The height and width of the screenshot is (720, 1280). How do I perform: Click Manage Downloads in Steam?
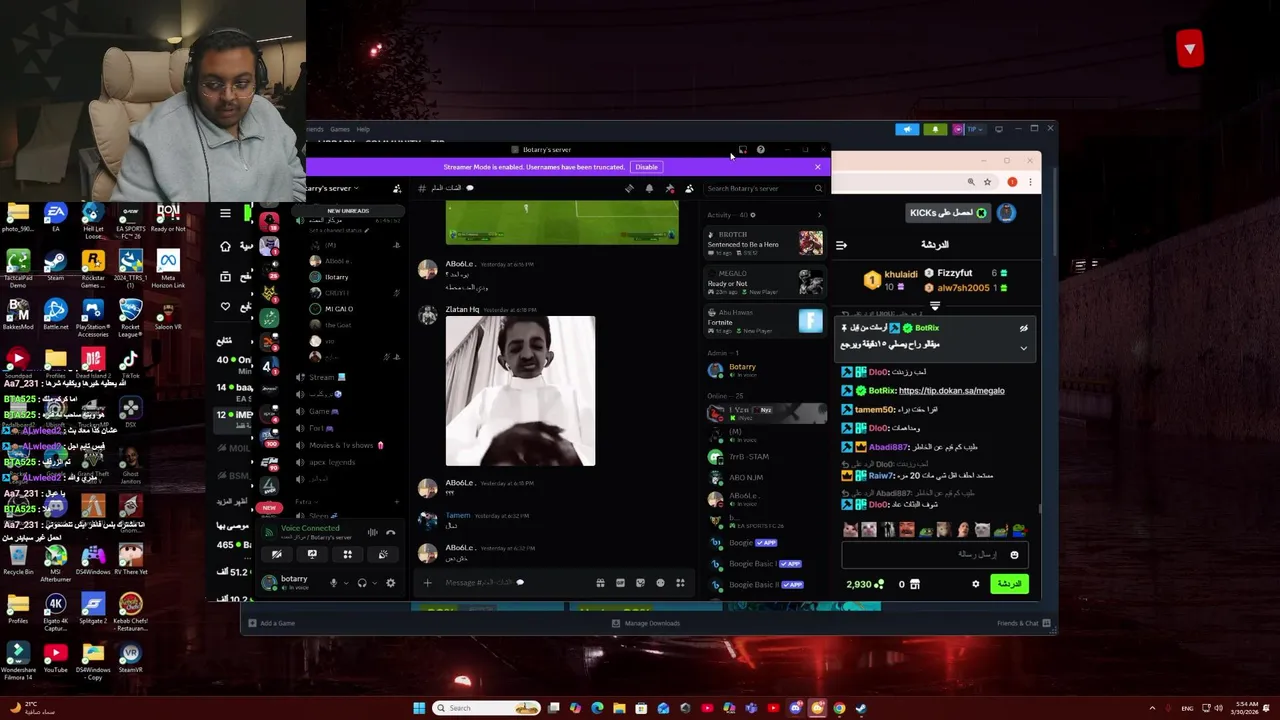click(646, 623)
